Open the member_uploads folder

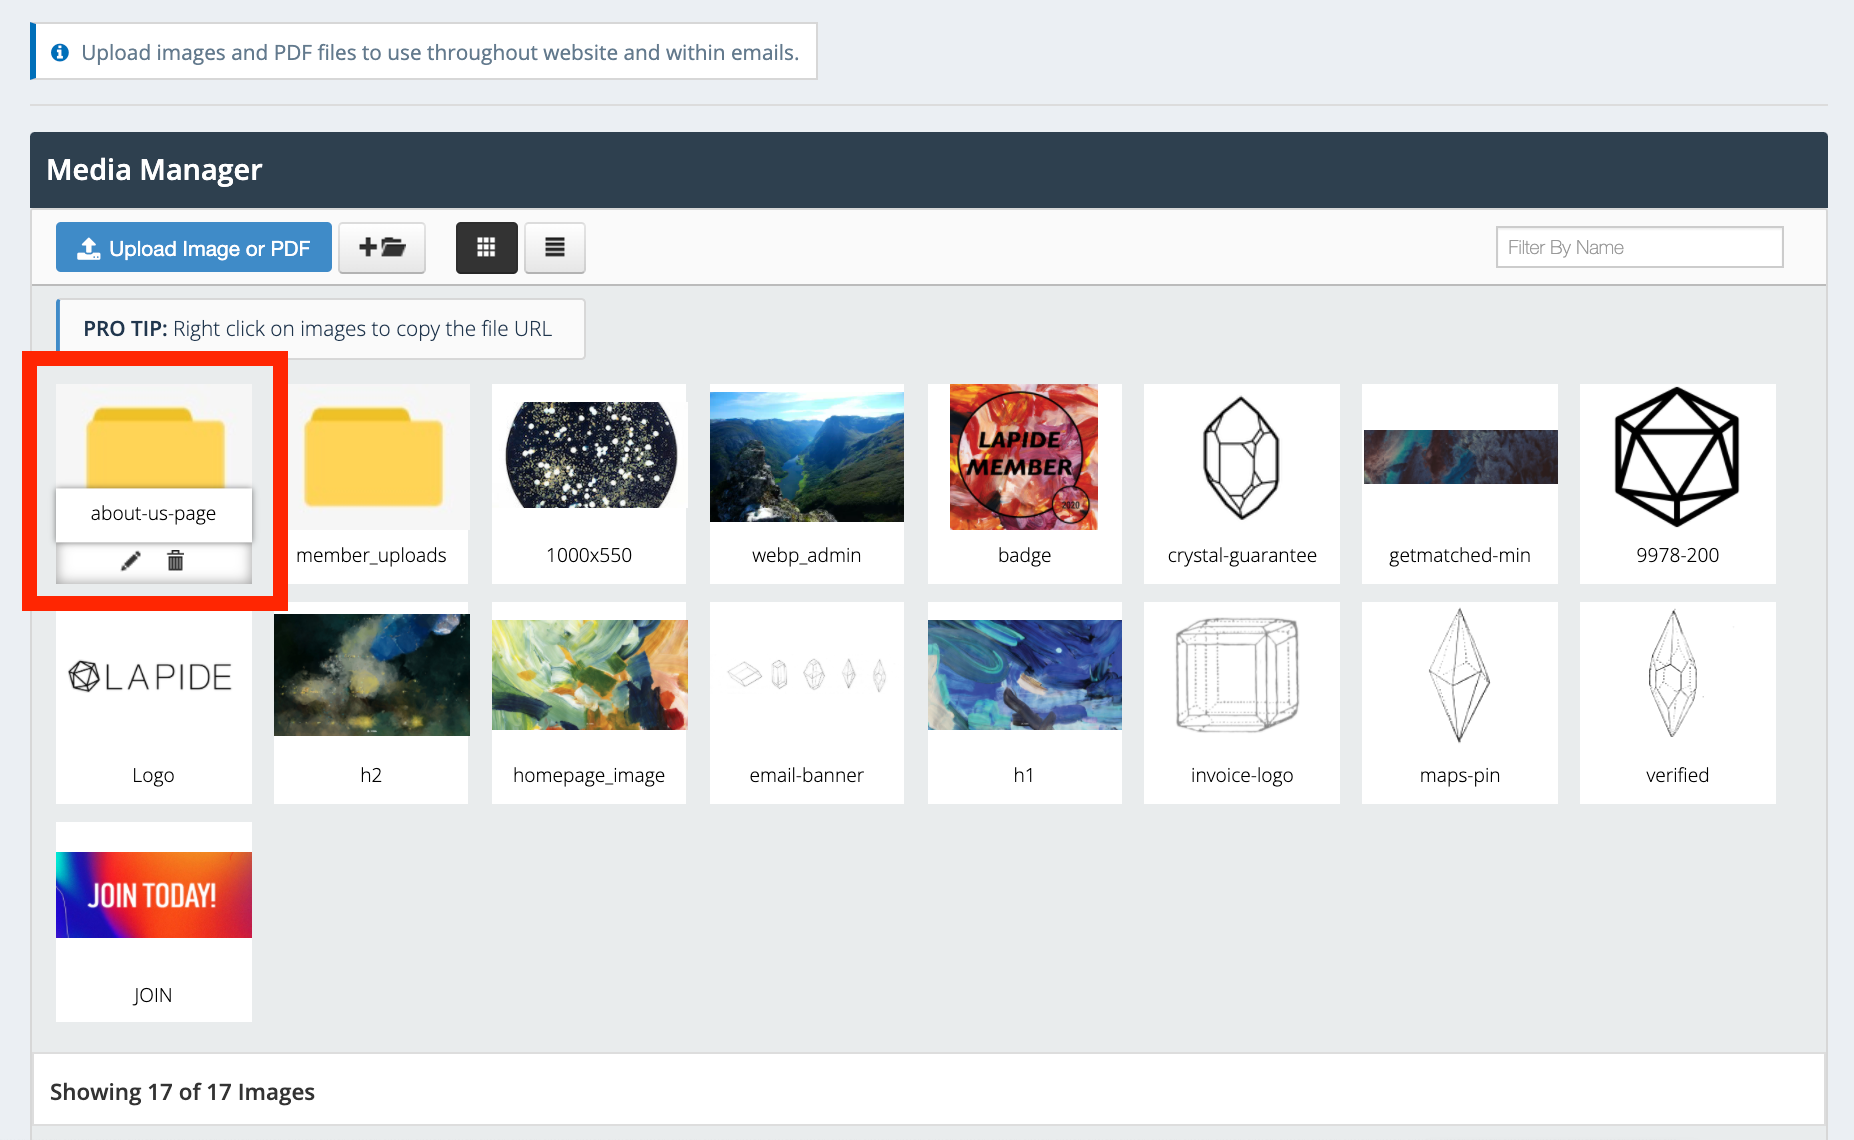pos(371,457)
